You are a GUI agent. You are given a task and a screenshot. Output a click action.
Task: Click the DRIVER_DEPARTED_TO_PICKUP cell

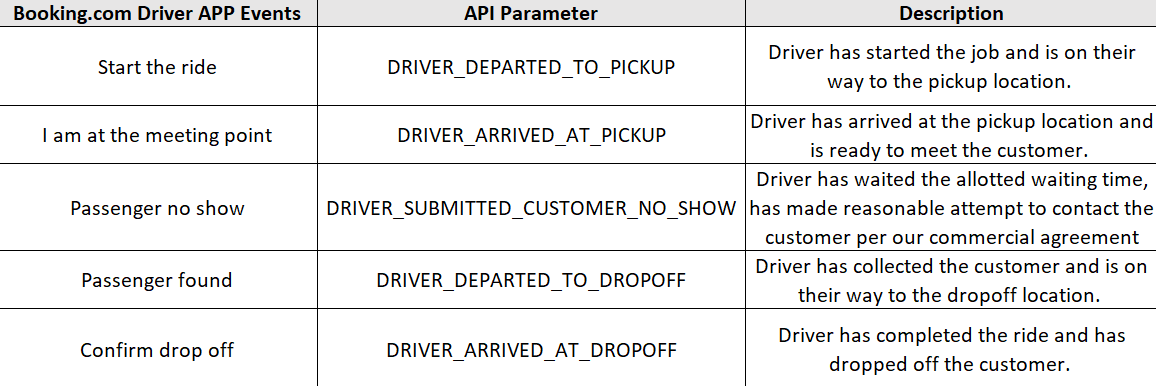pos(532,67)
